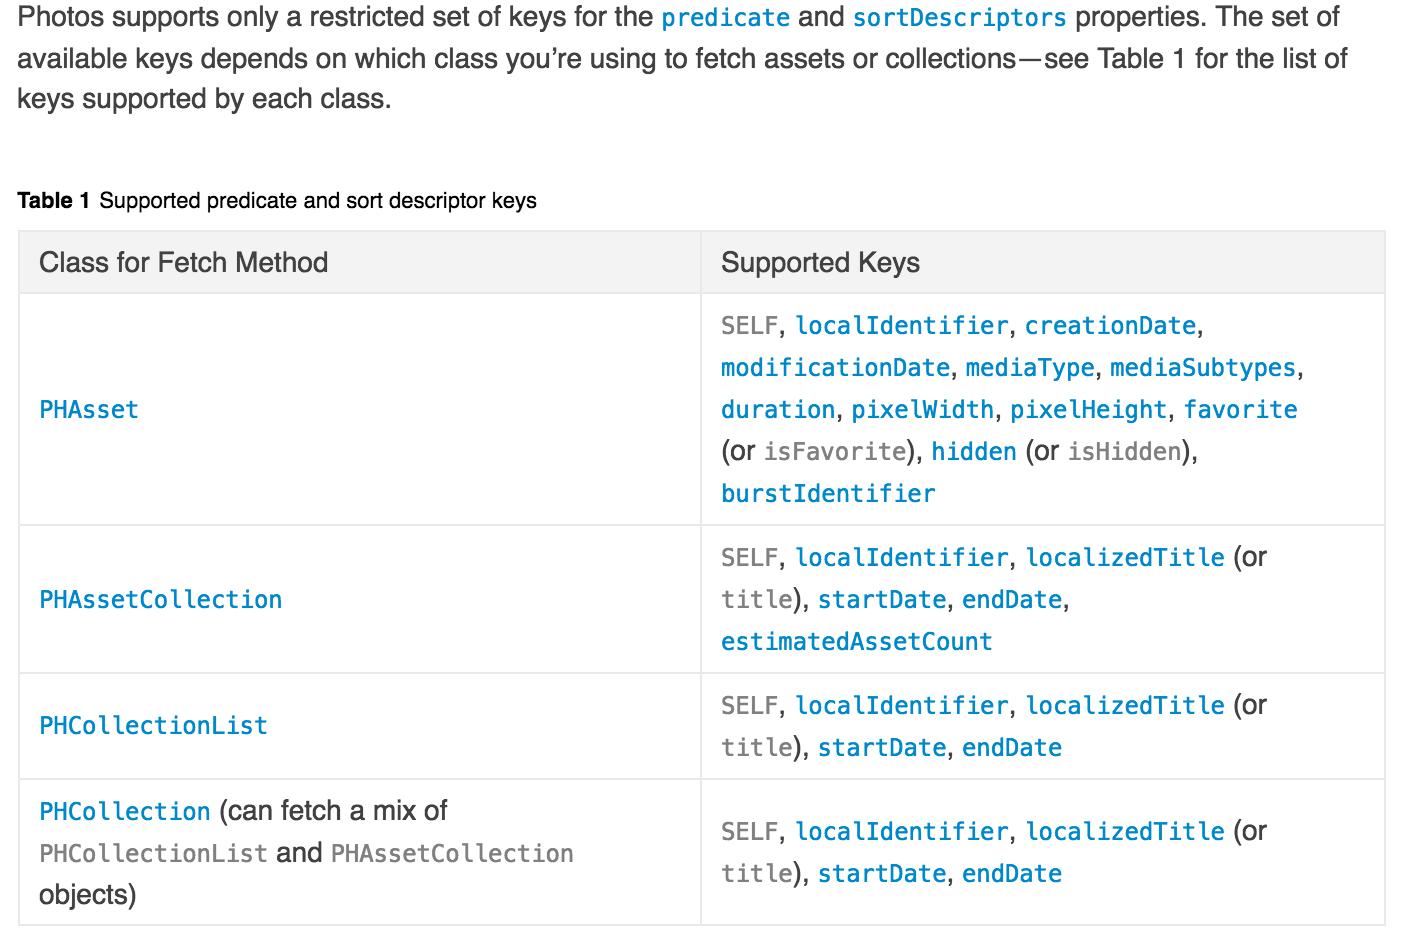Open the PHAssetCollection class link
Viewport: 1406px width, 952px height.
click(160, 600)
